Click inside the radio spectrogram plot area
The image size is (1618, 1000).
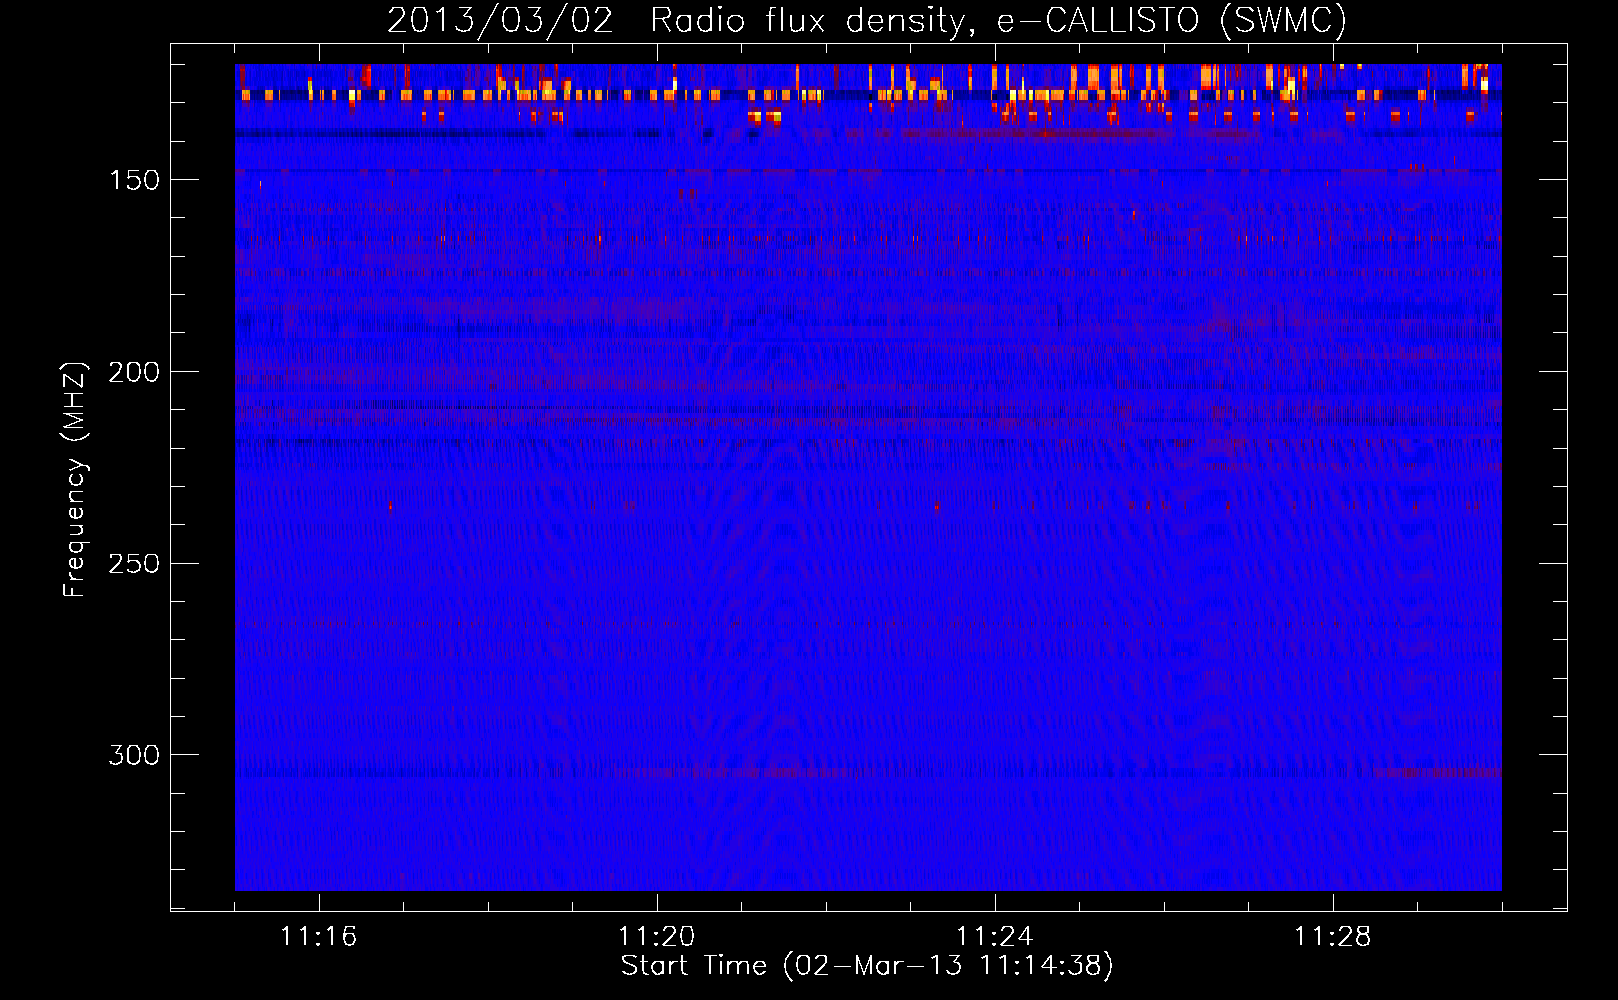pyautogui.click(x=868, y=477)
